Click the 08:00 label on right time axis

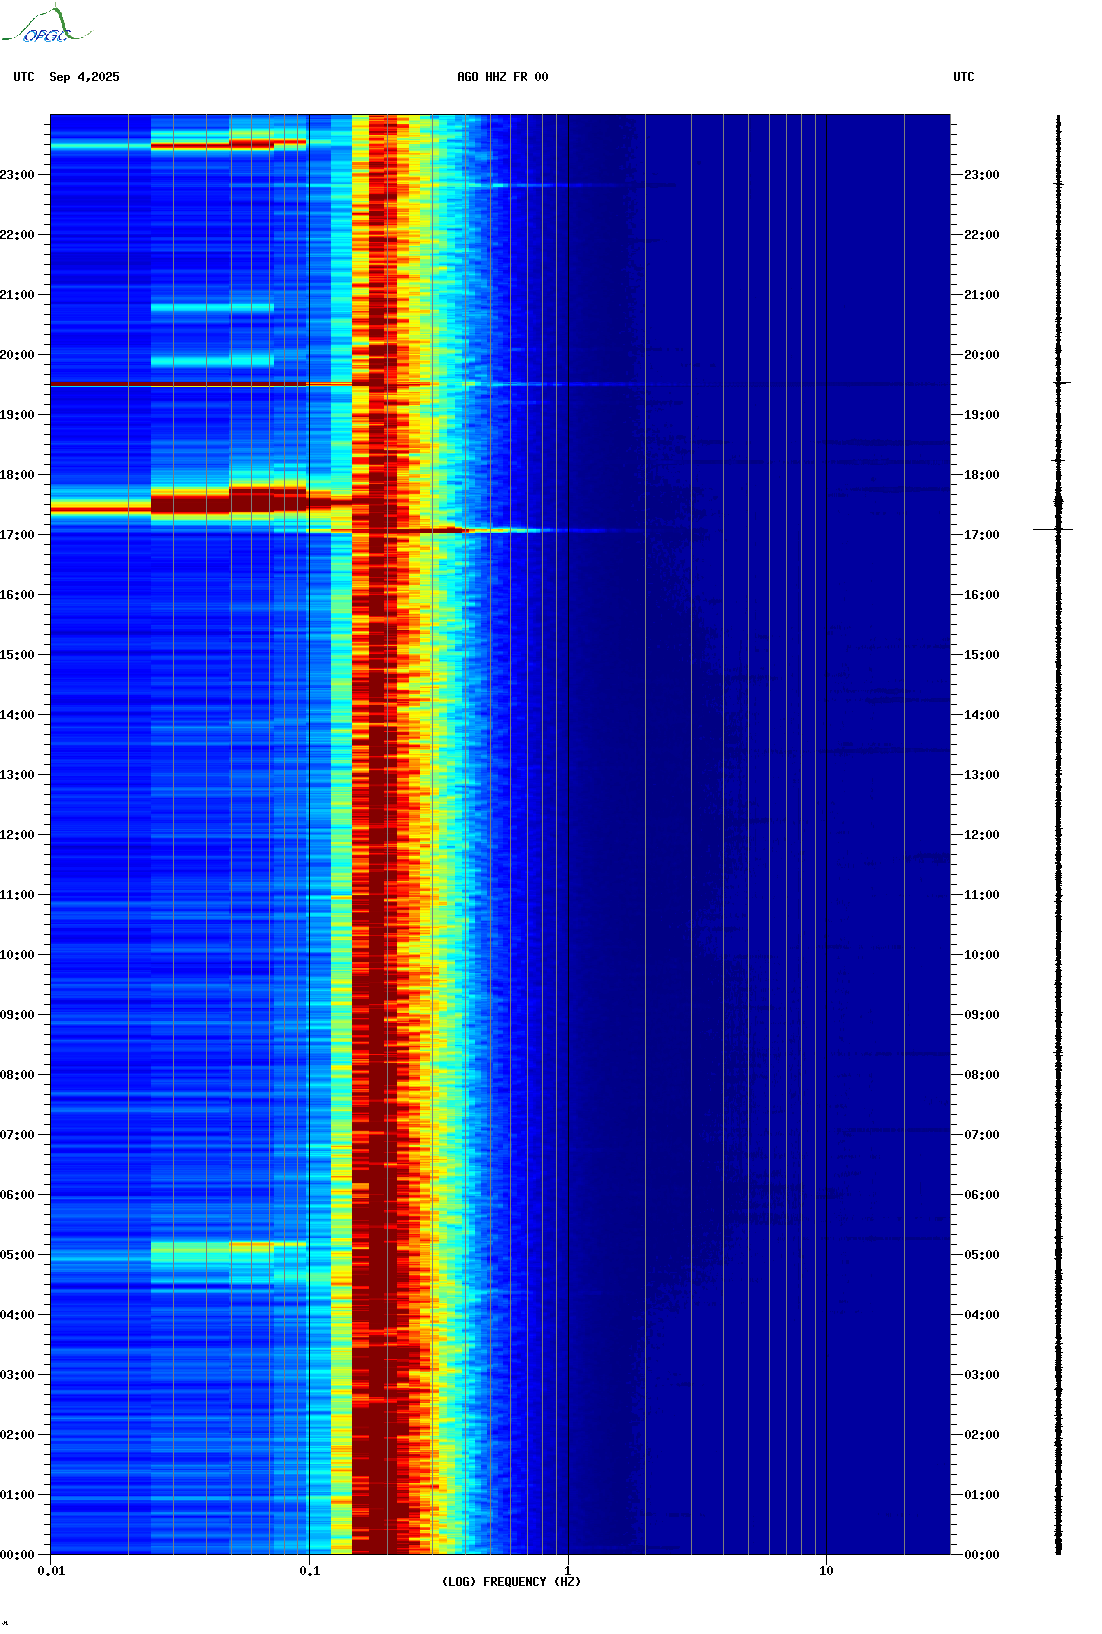982,1075
